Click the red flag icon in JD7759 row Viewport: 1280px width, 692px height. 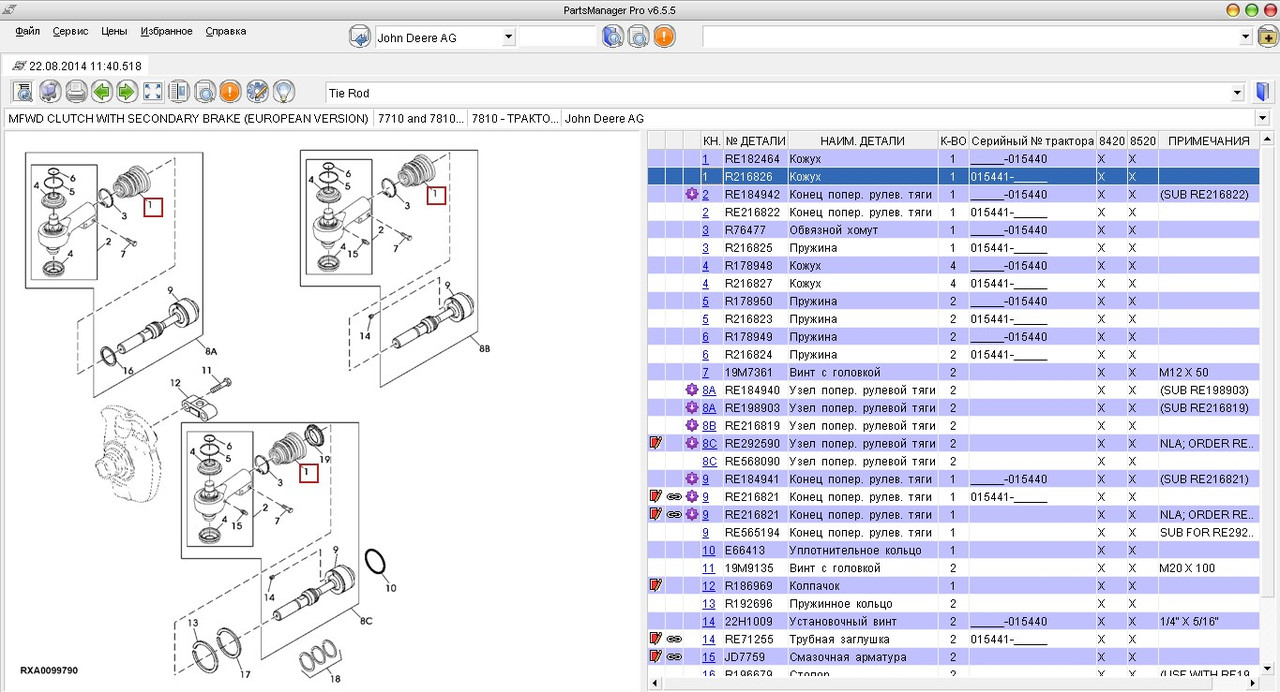(656, 657)
